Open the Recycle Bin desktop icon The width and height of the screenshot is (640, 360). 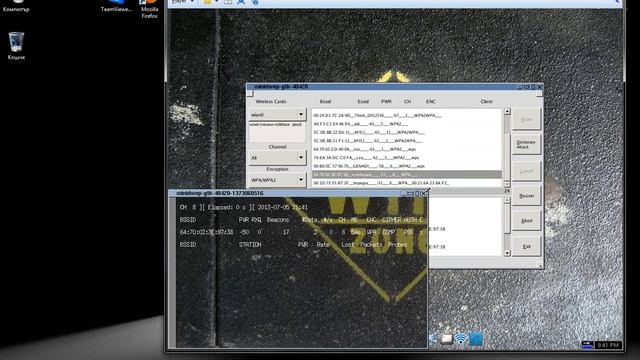(x=16, y=45)
